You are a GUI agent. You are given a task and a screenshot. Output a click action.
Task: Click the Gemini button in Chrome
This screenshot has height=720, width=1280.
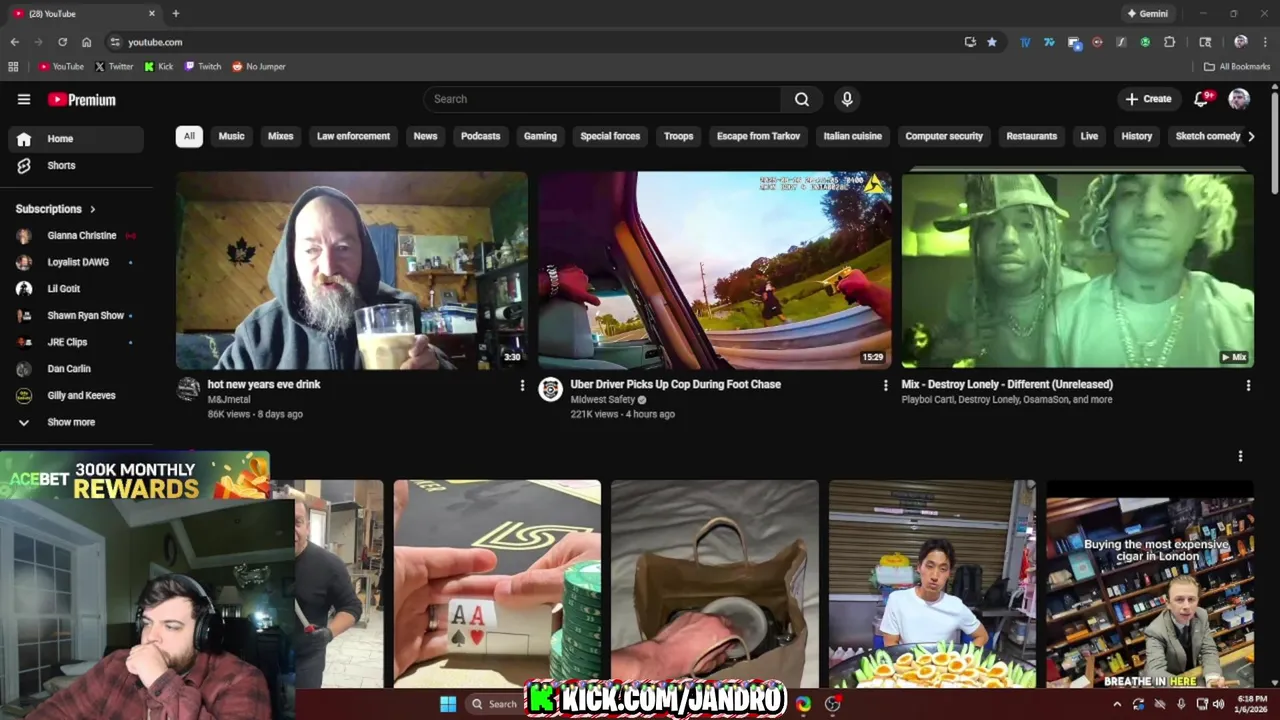[1148, 13]
